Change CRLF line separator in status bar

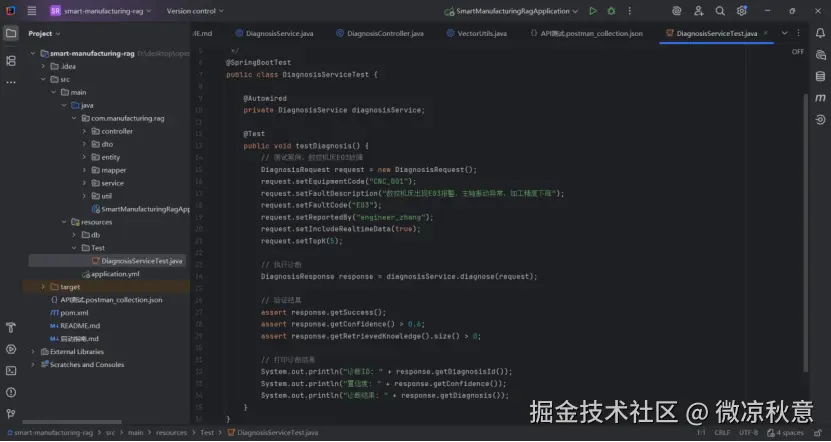[722, 433]
